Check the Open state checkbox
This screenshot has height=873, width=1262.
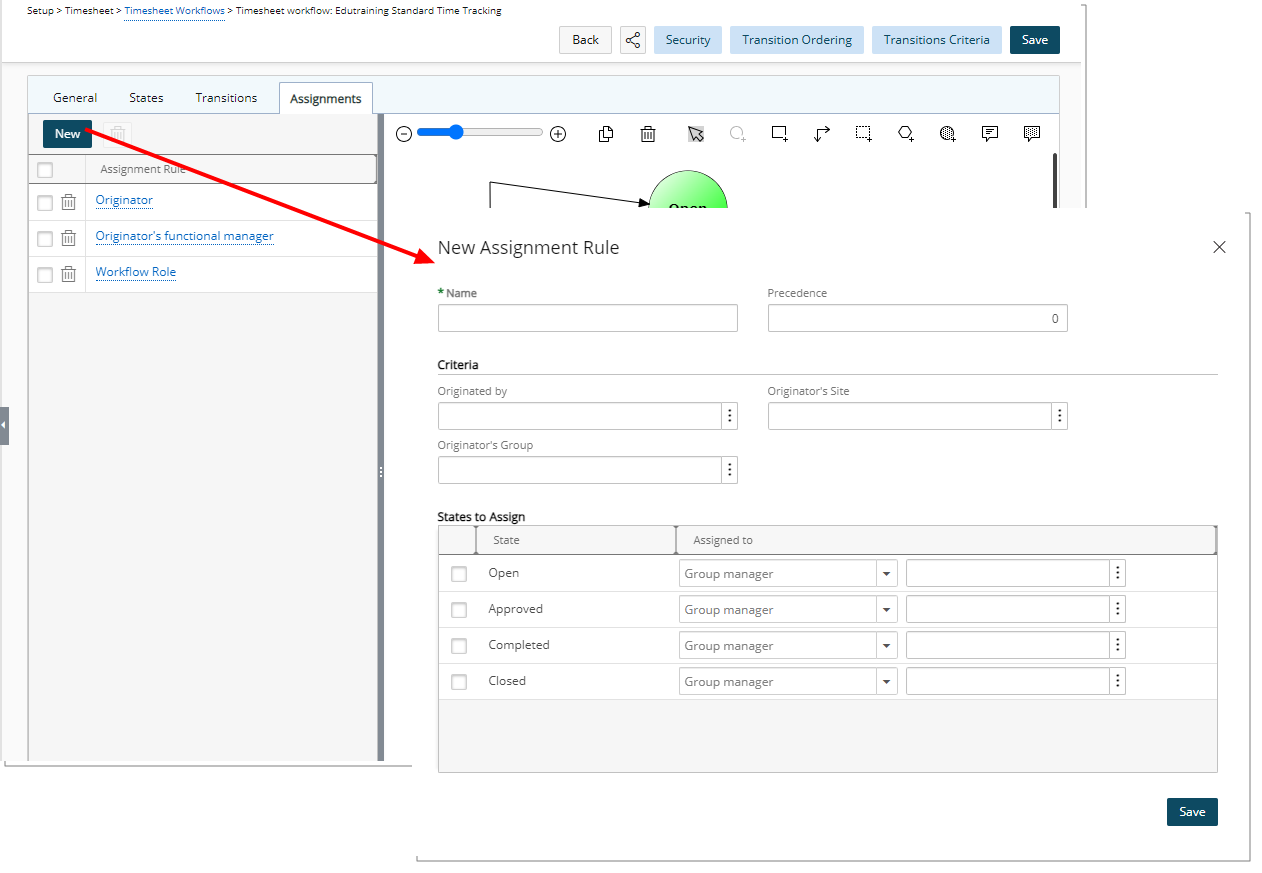pyautogui.click(x=459, y=574)
